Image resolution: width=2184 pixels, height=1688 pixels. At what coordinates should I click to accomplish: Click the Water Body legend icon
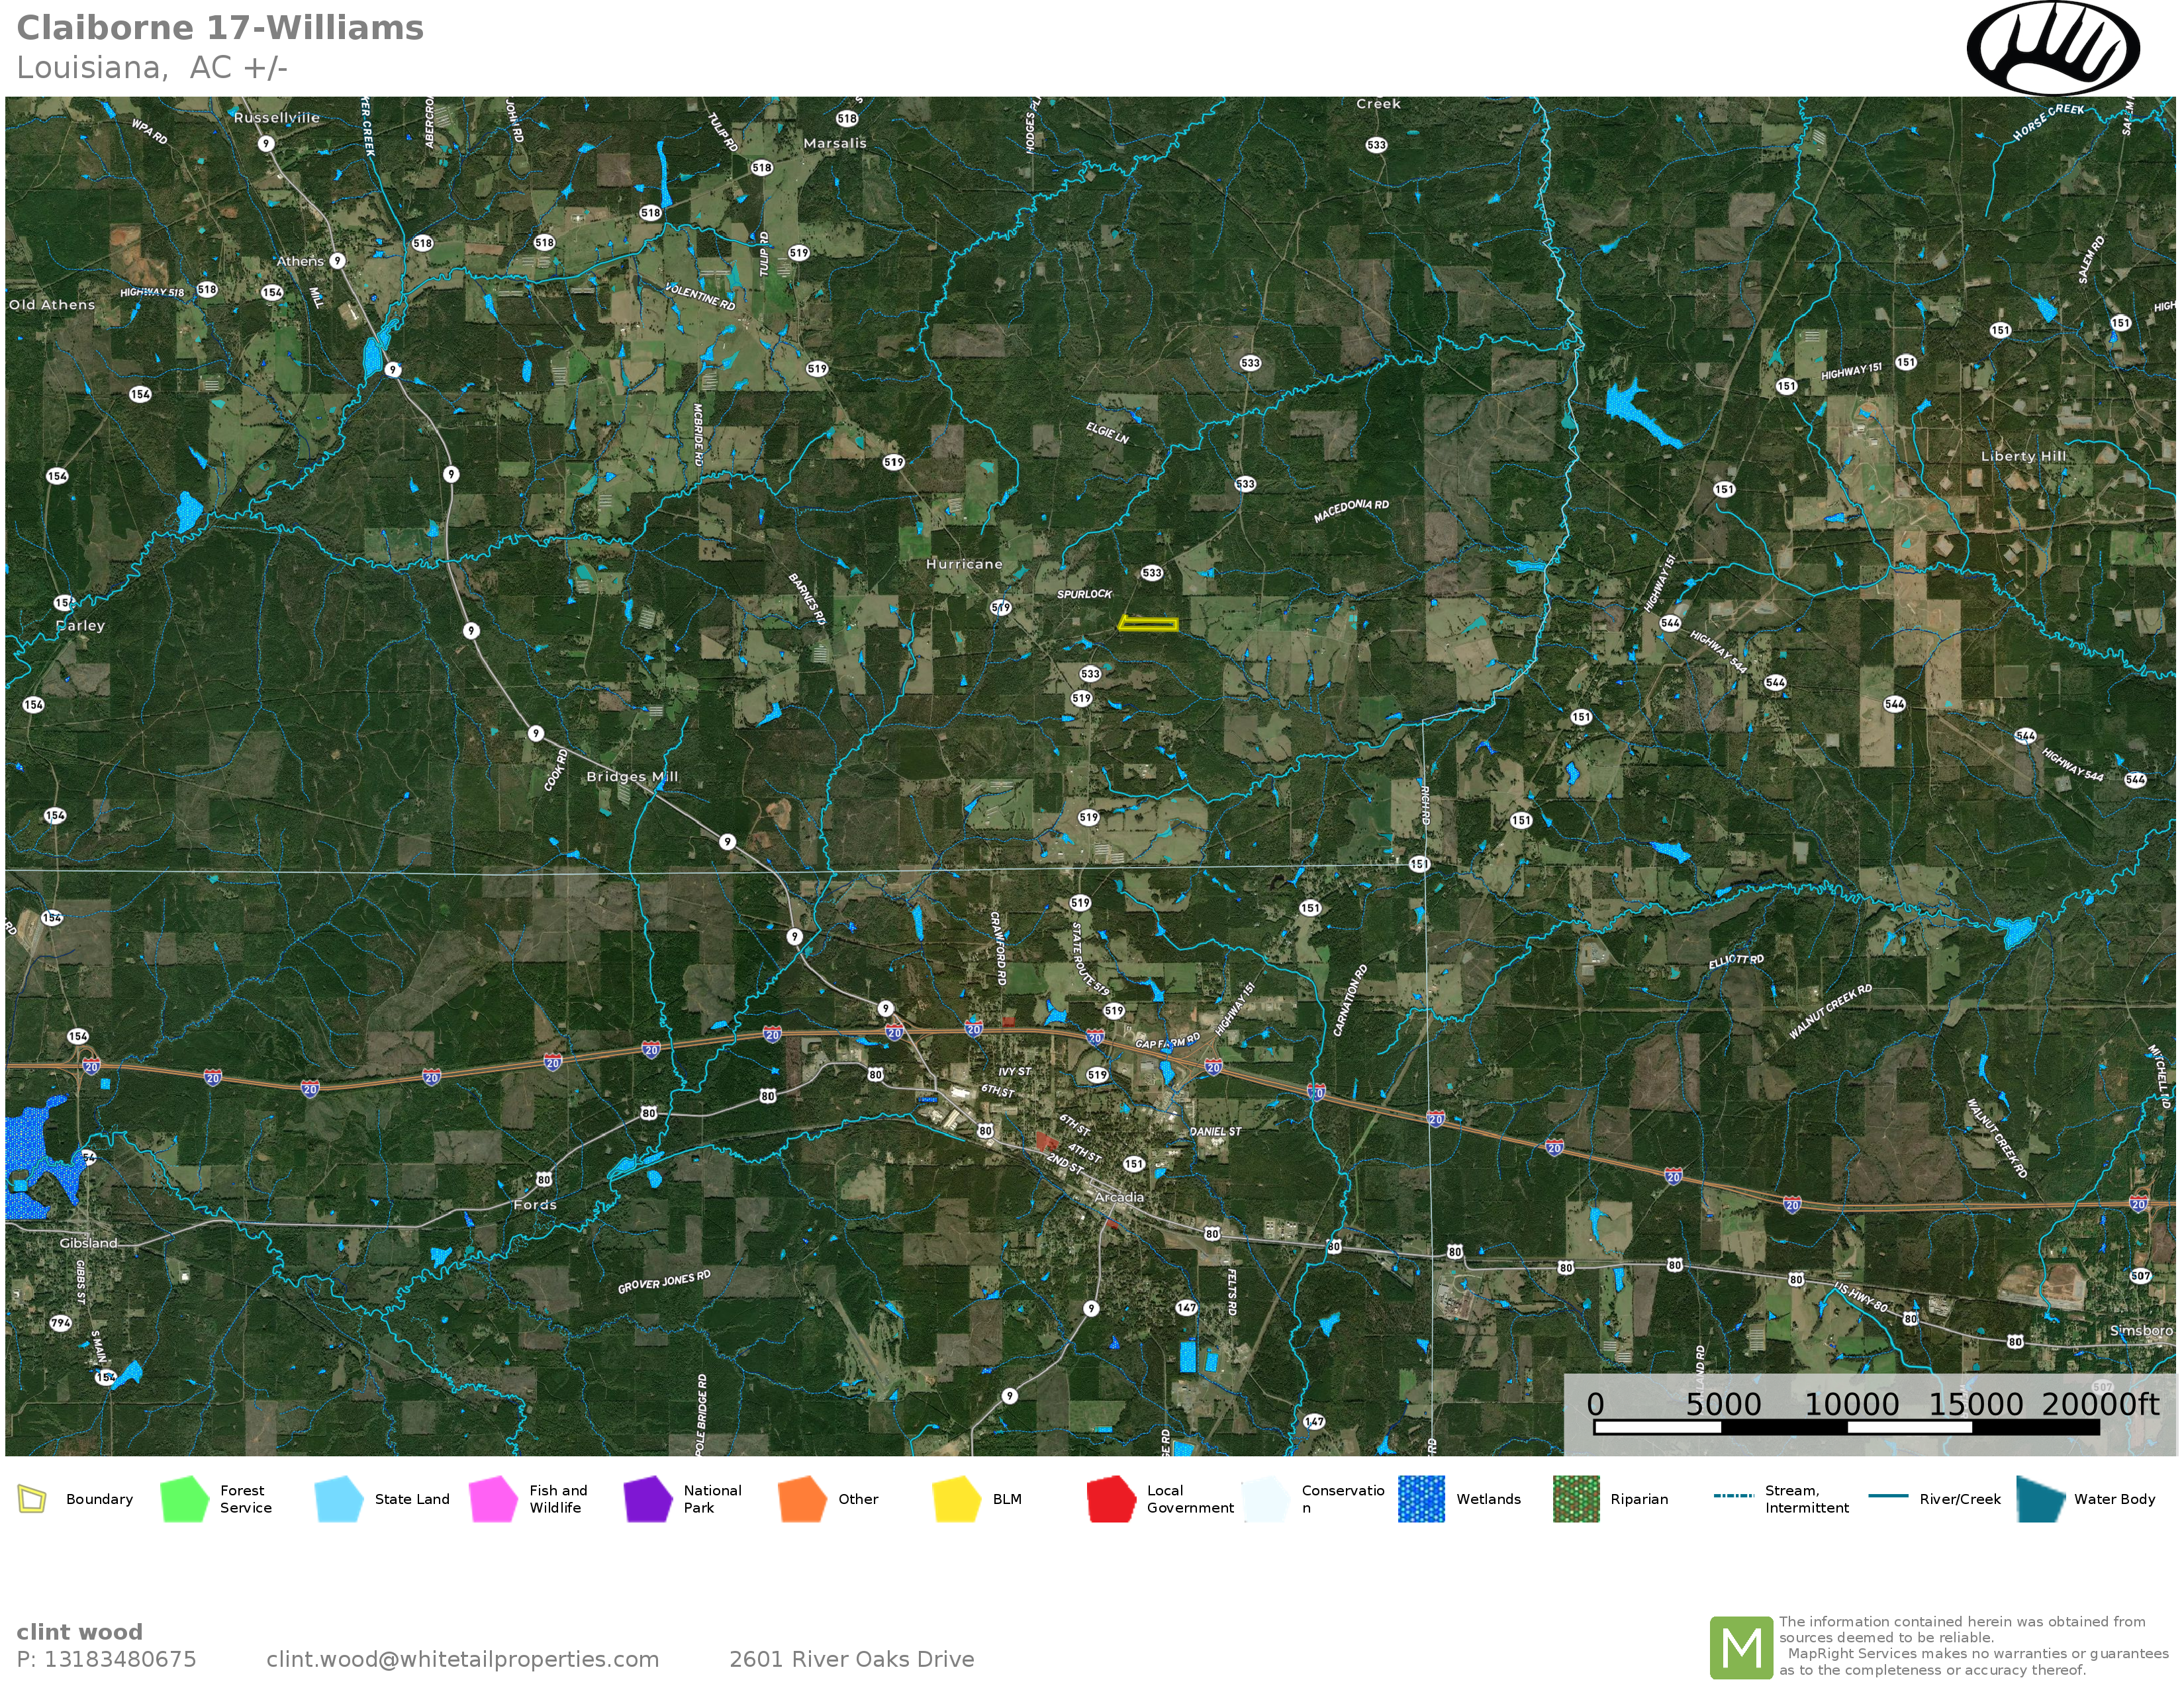click(x=2040, y=1499)
